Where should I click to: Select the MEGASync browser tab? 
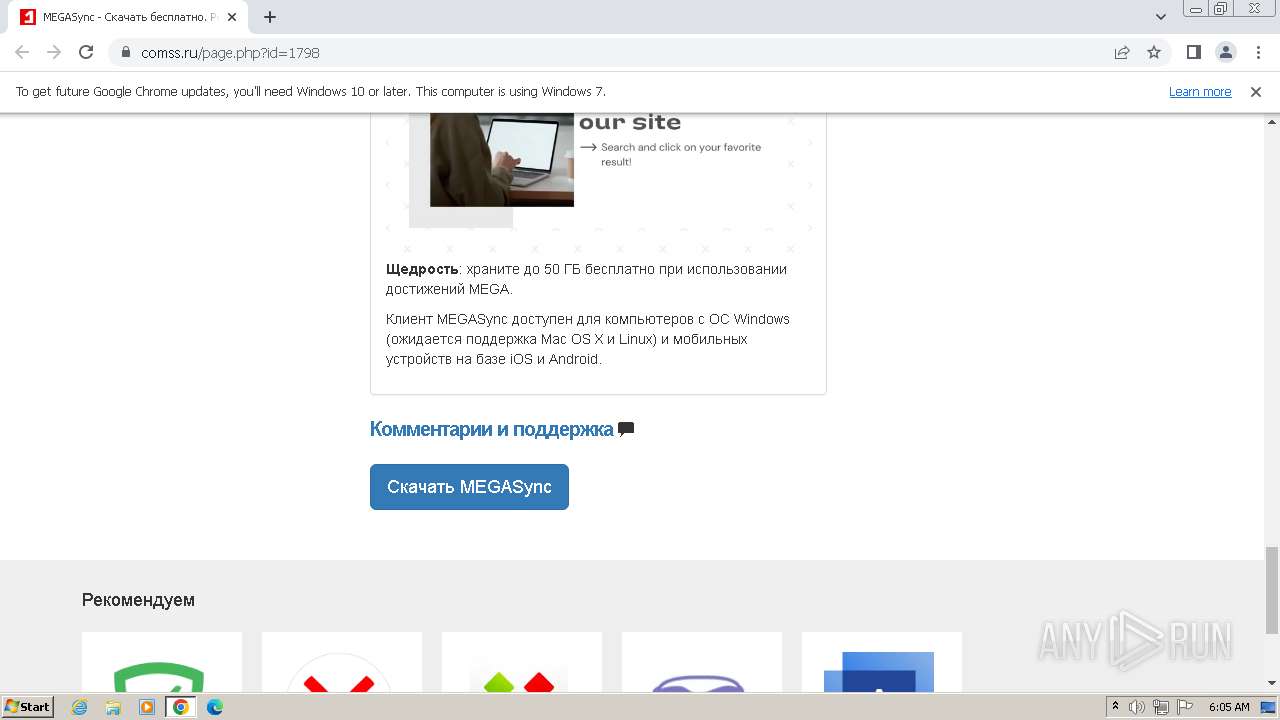(127, 17)
